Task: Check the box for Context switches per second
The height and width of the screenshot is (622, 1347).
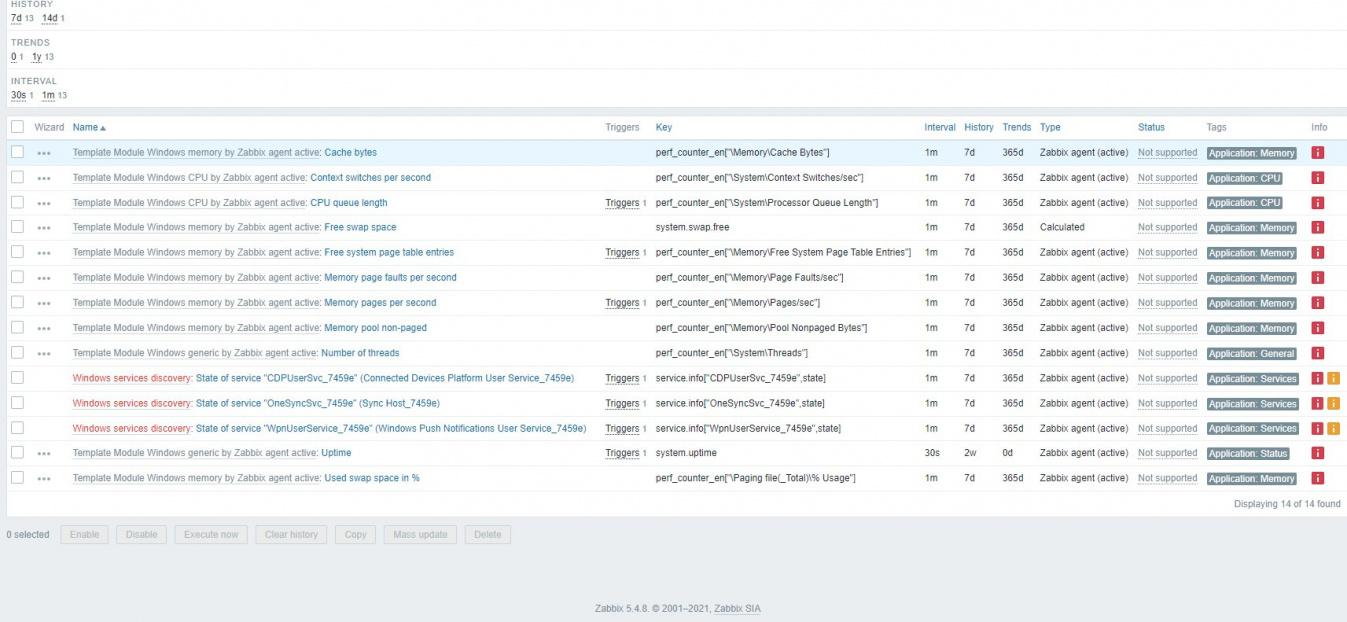Action: pos(17,177)
